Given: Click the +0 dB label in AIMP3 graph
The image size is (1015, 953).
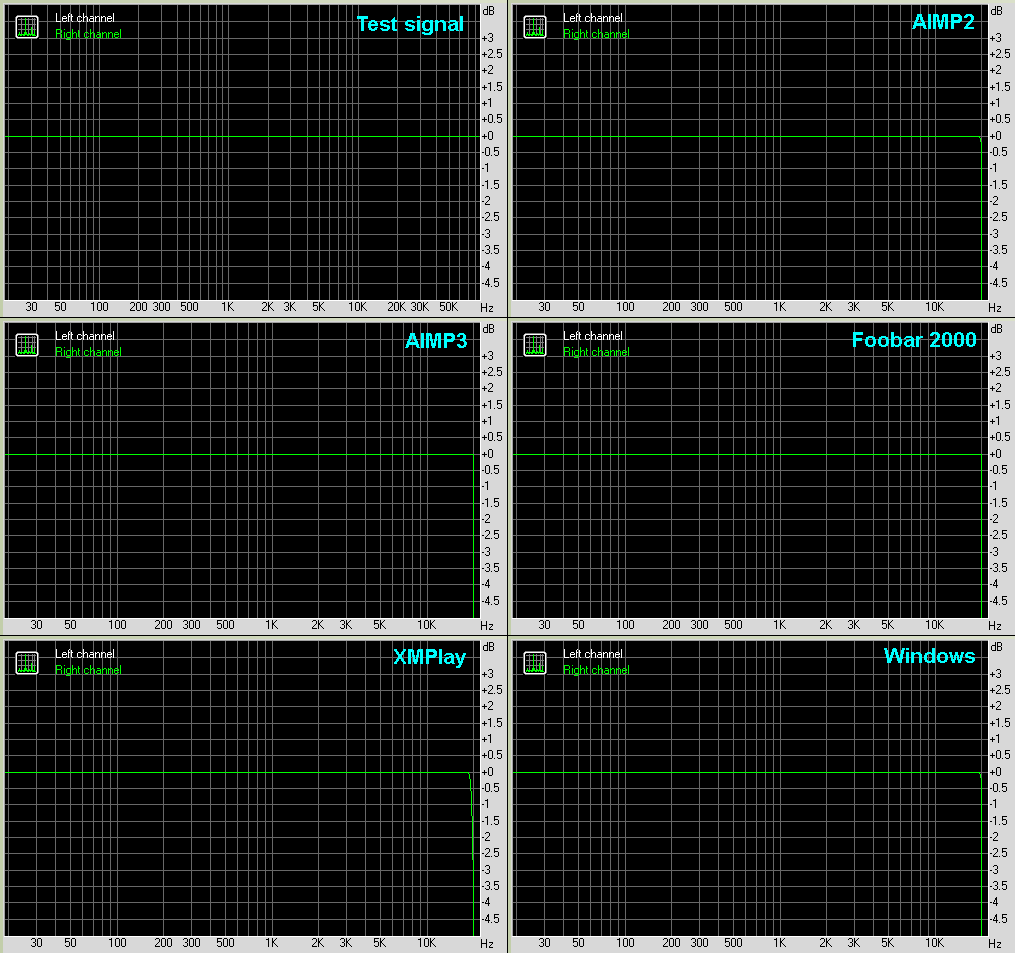Looking at the screenshot, I should click(x=487, y=454).
